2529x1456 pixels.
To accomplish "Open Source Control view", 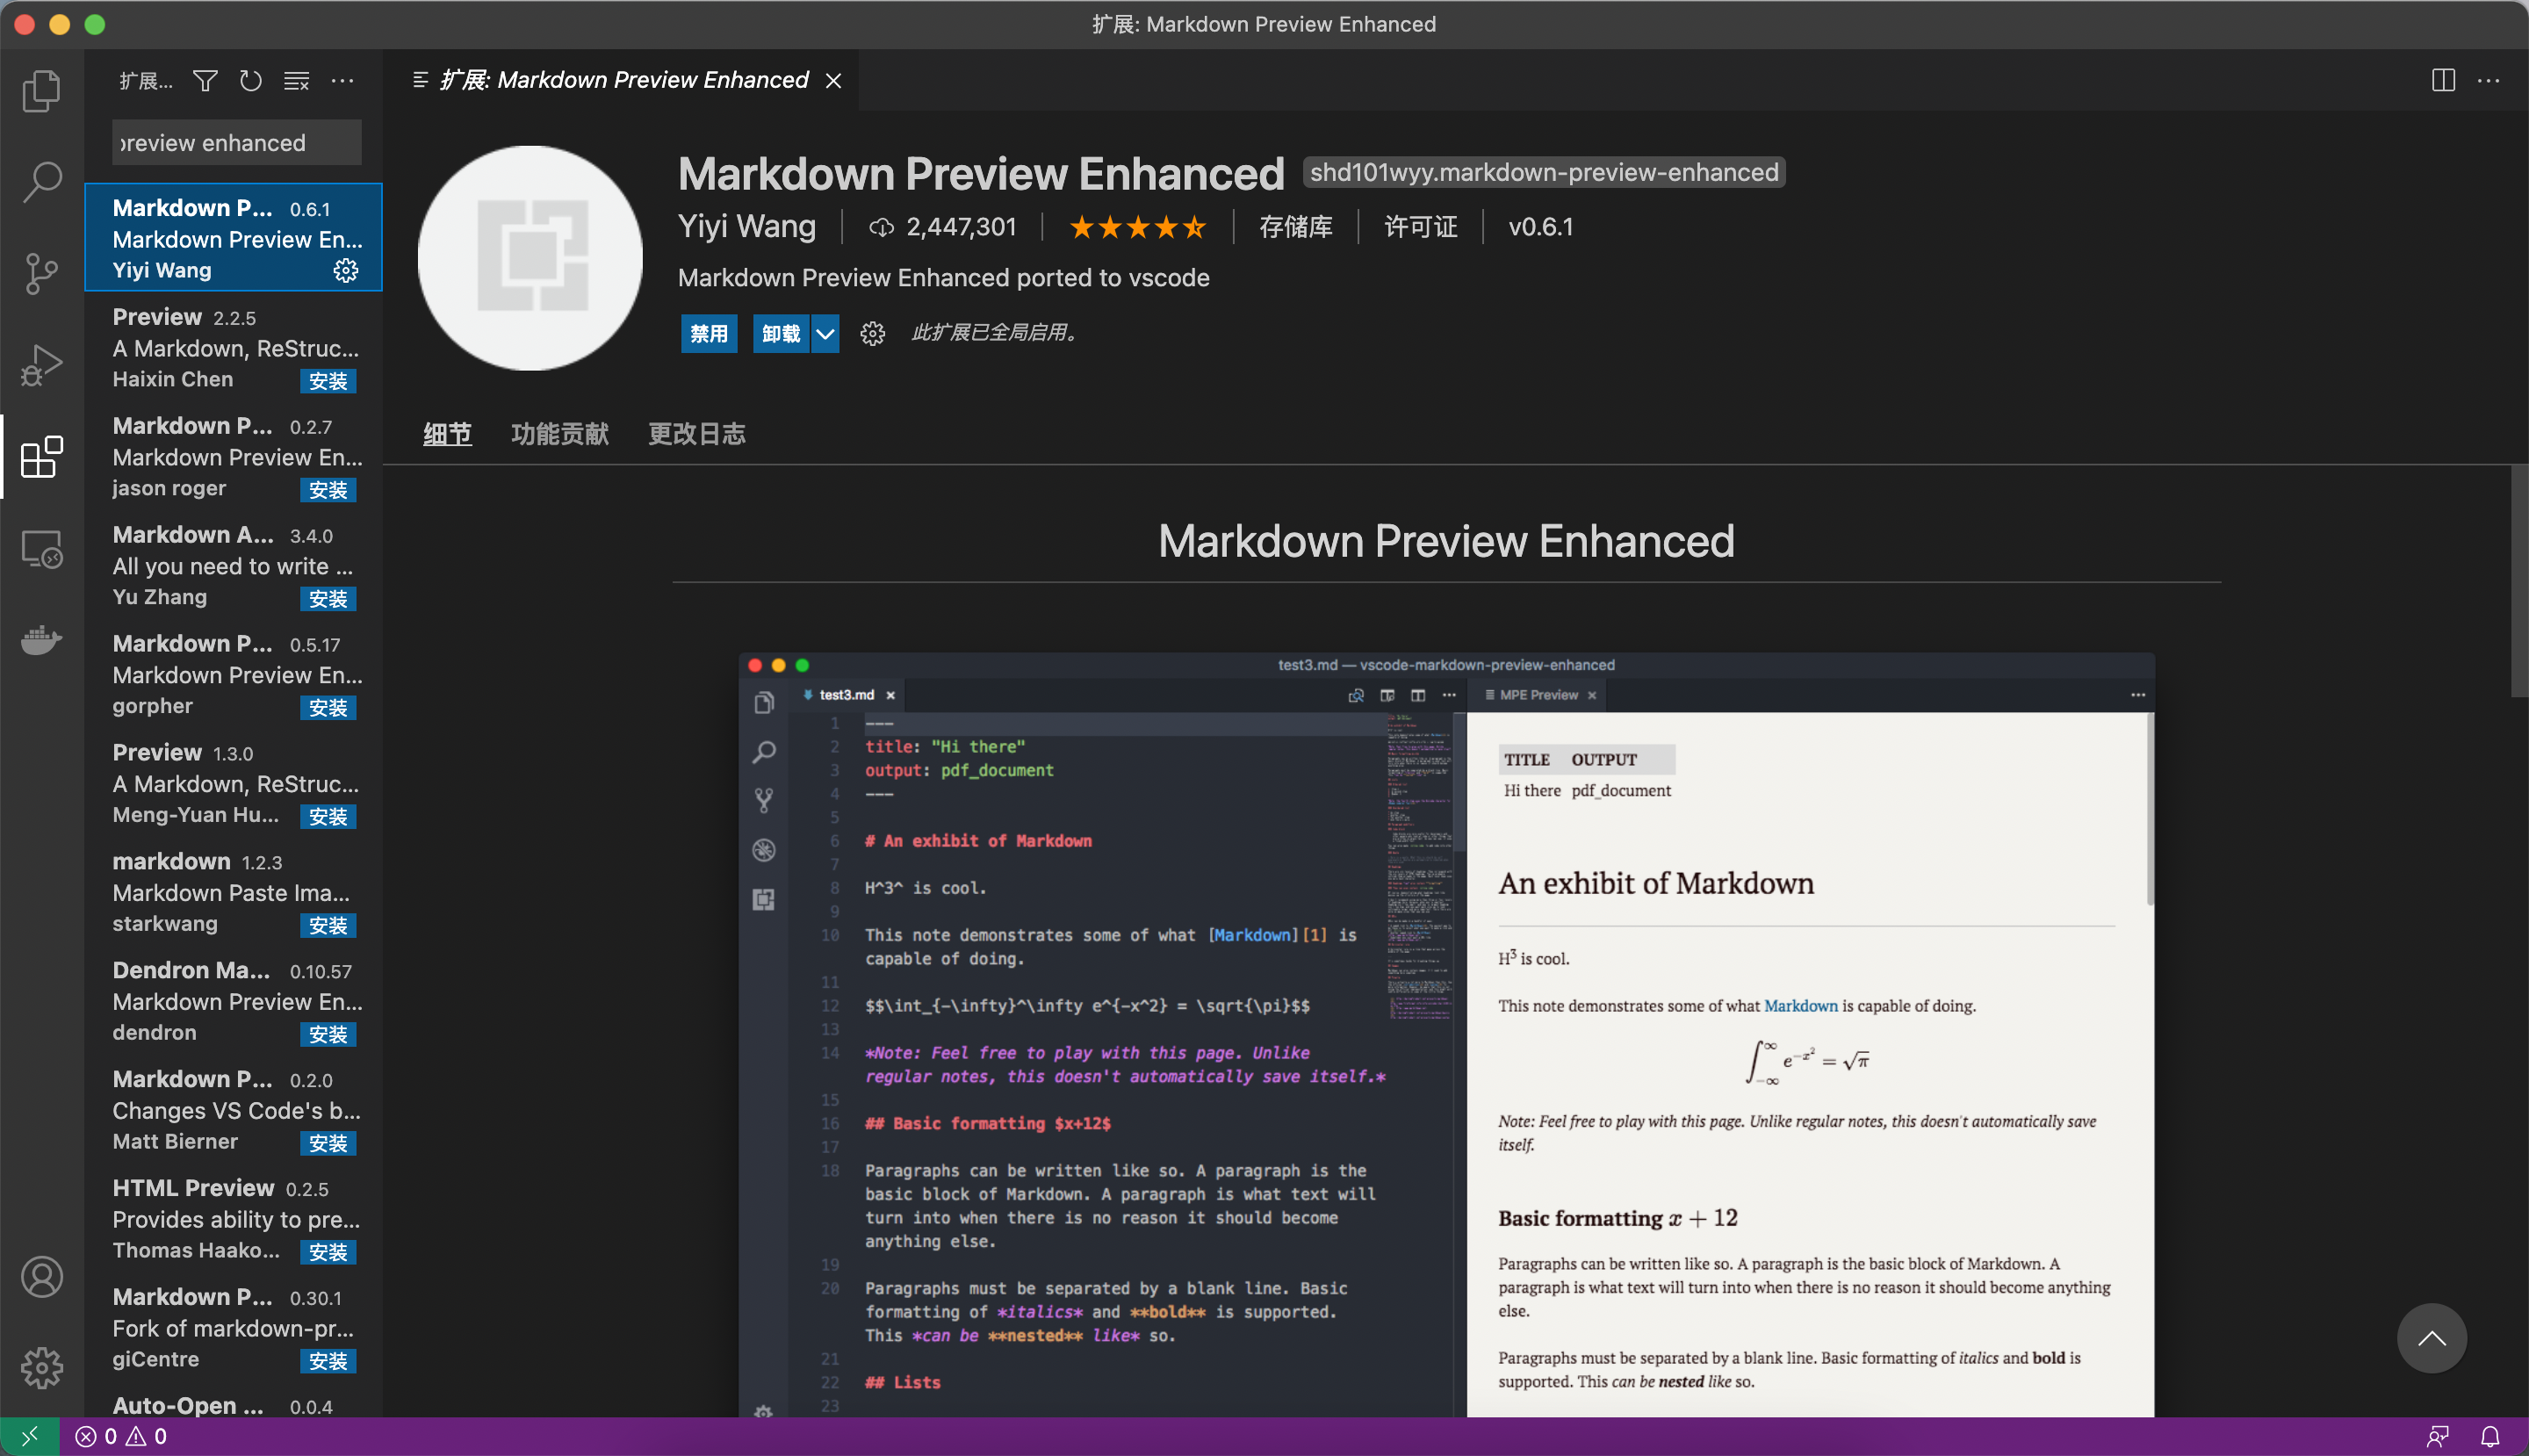I will pos(41,273).
